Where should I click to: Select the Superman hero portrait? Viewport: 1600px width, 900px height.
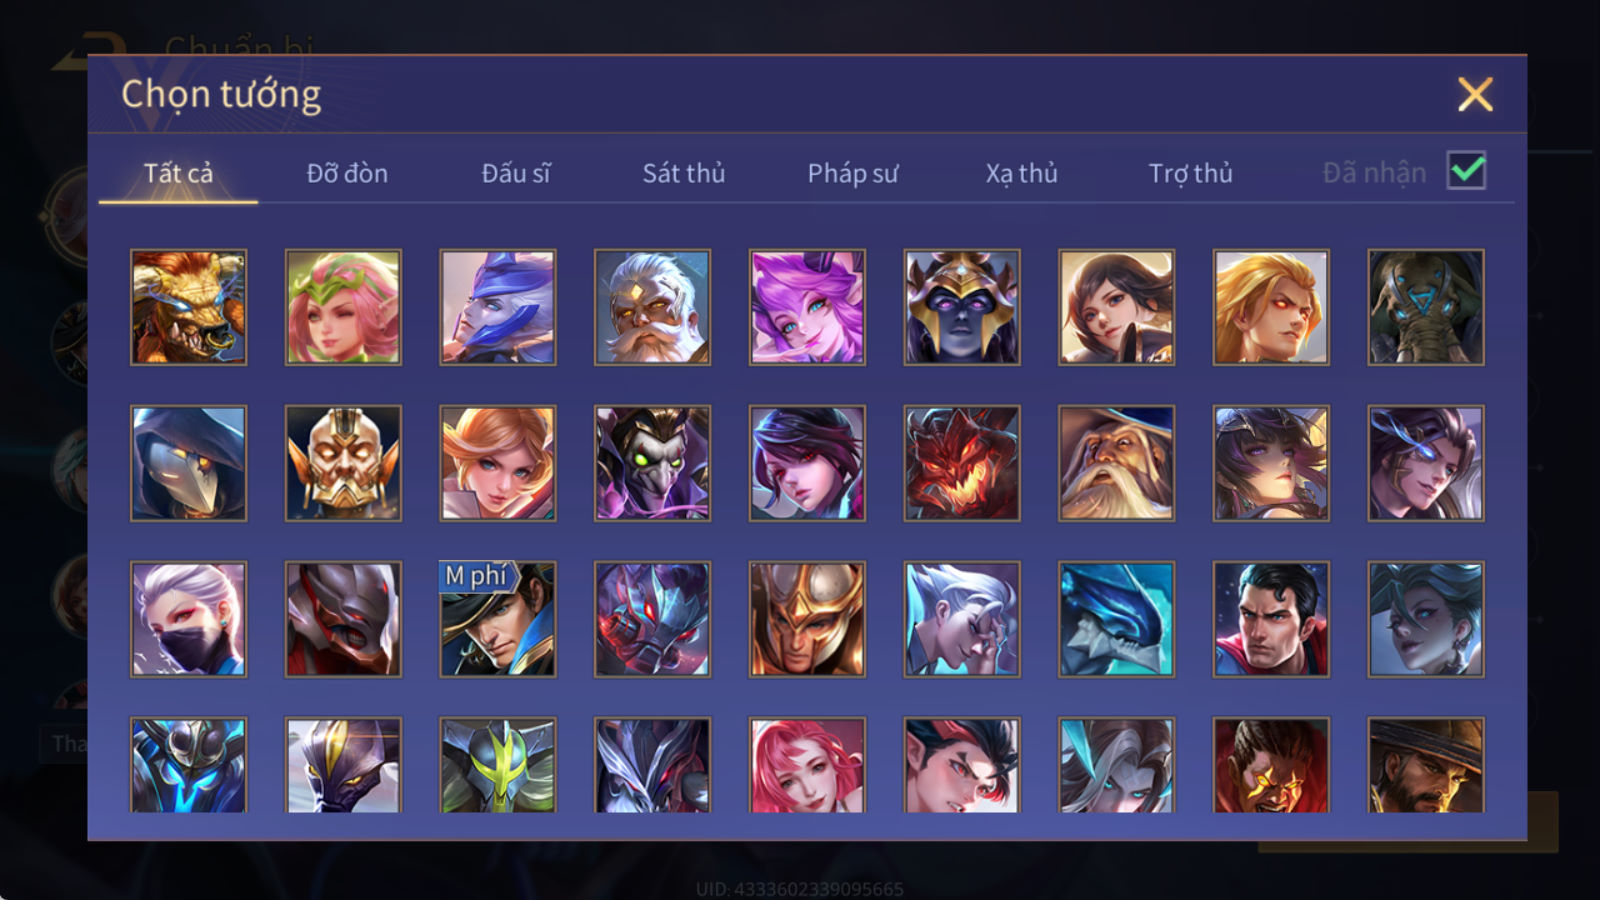pyautogui.click(x=1271, y=619)
